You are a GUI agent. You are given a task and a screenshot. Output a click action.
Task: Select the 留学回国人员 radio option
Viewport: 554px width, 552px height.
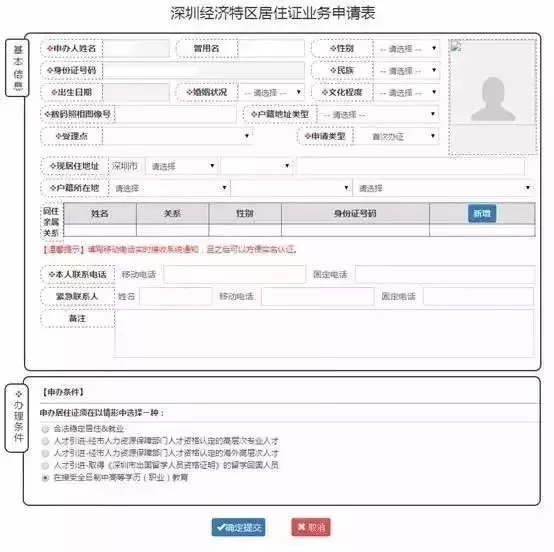click(45, 465)
